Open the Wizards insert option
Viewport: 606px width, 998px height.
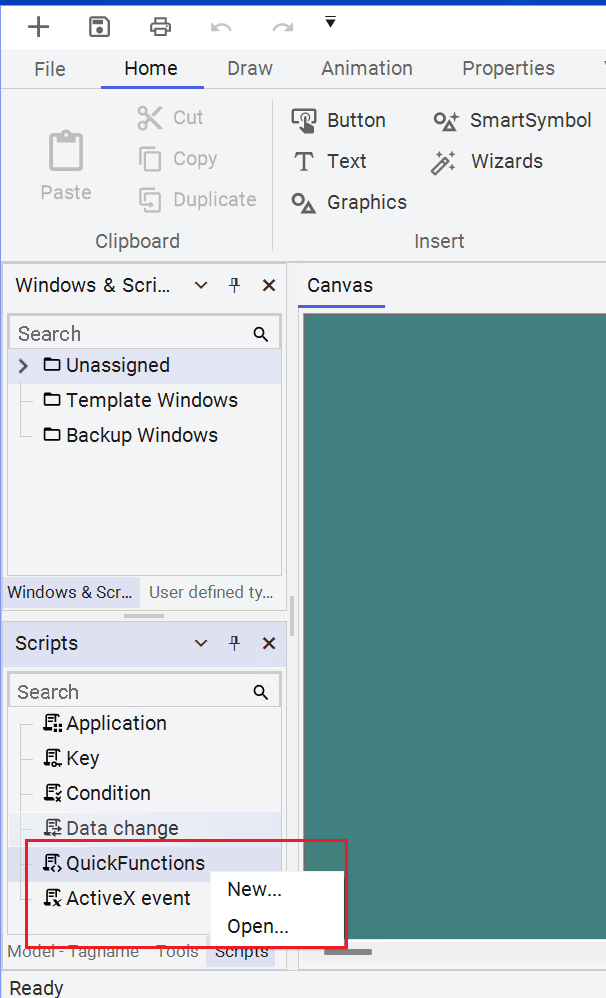tap(487, 162)
